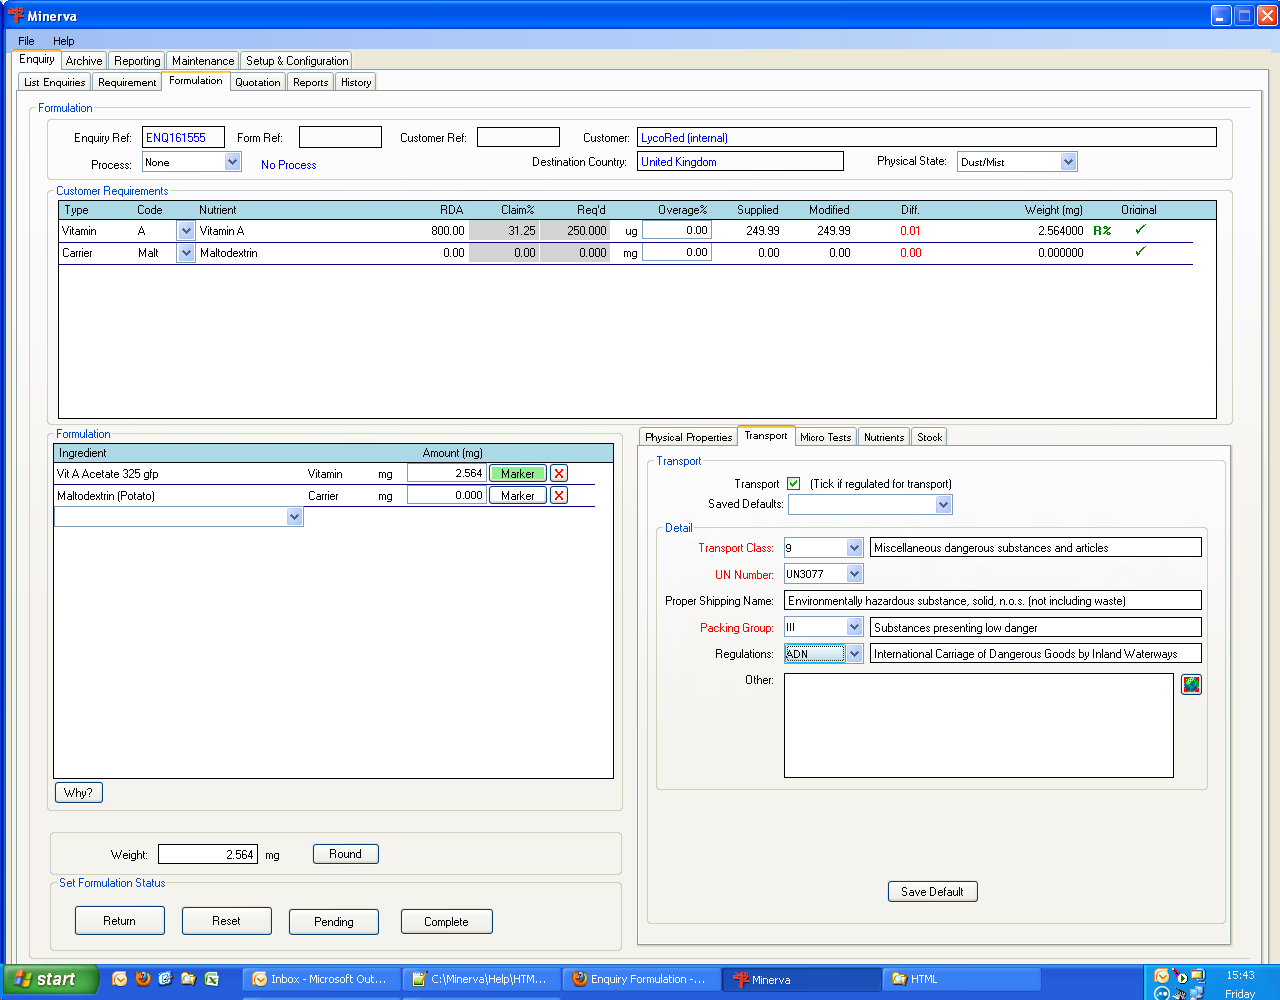Click into the Other text area

[978, 725]
